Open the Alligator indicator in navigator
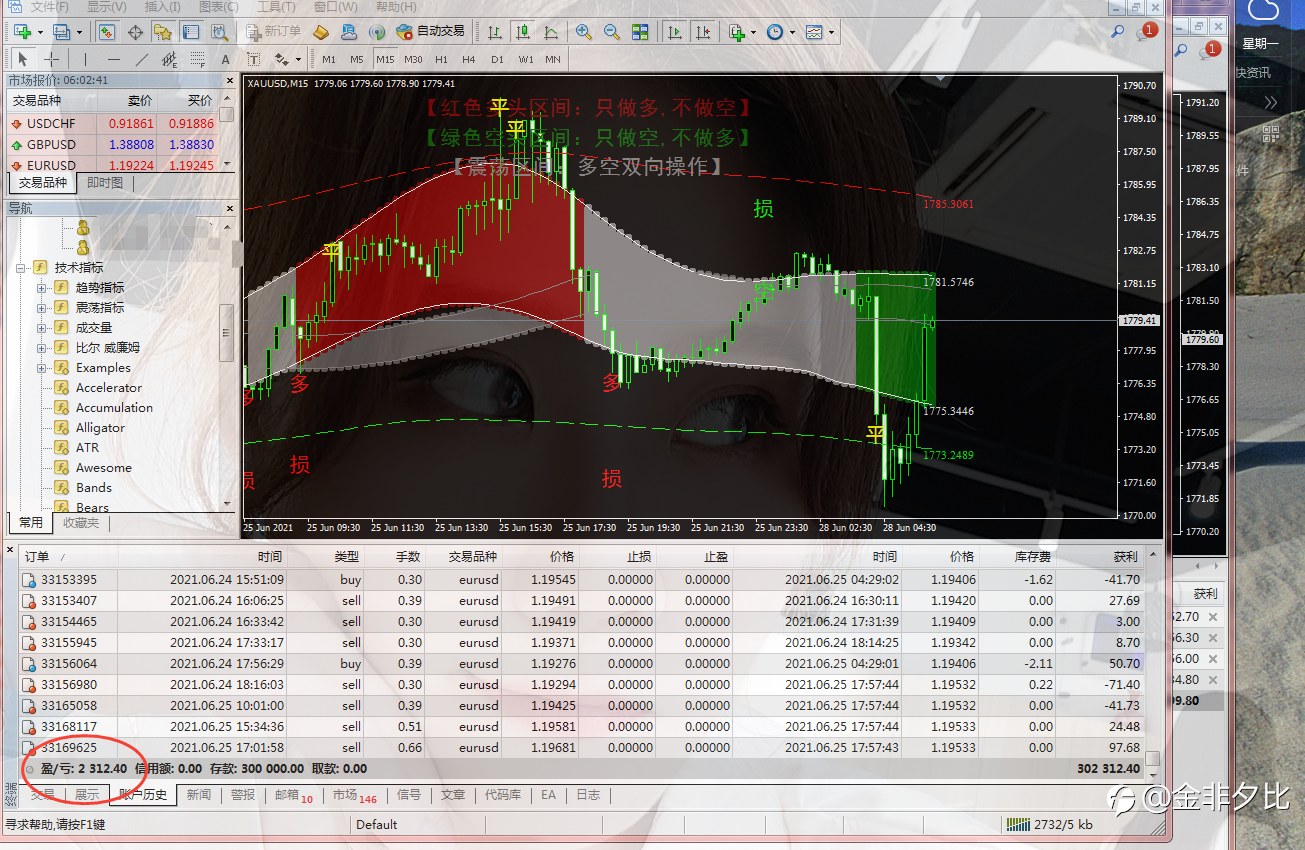 pos(100,428)
